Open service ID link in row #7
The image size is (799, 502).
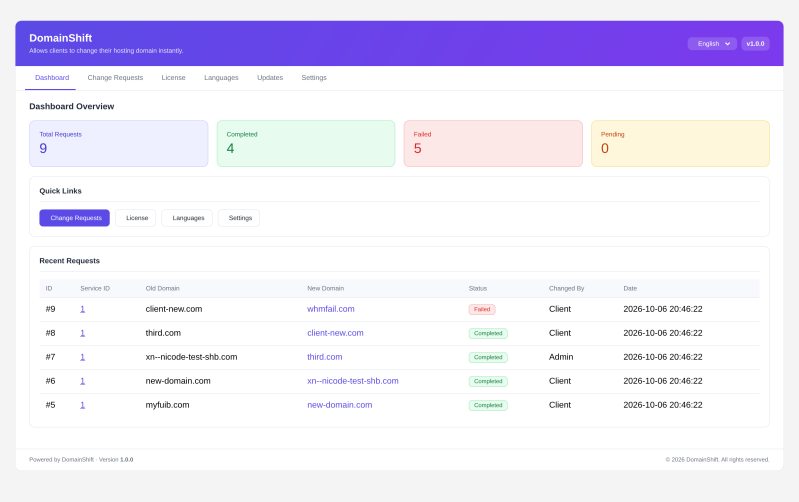83,357
